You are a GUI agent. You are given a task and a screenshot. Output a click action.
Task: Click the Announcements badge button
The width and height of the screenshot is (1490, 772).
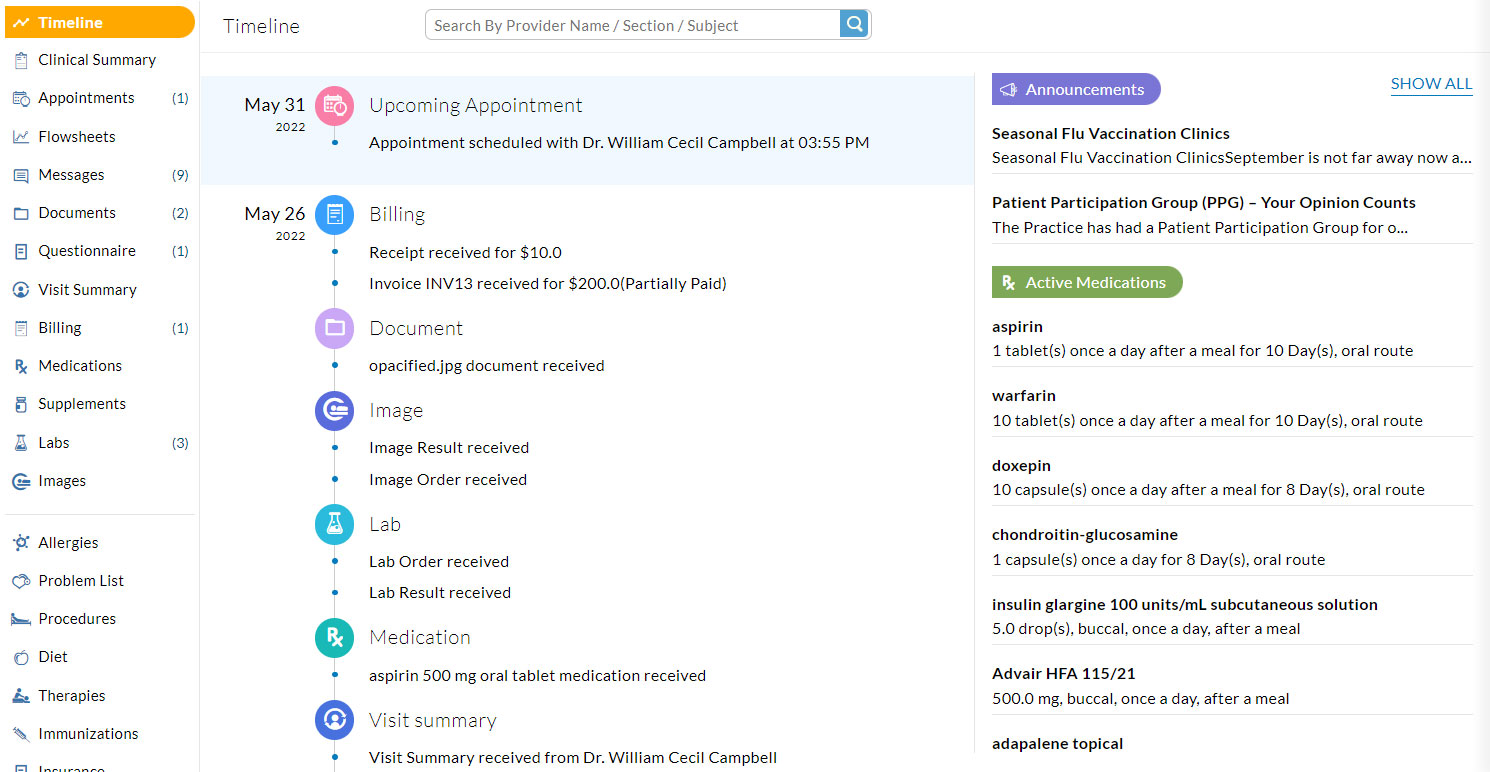[x=1076, y=89]
